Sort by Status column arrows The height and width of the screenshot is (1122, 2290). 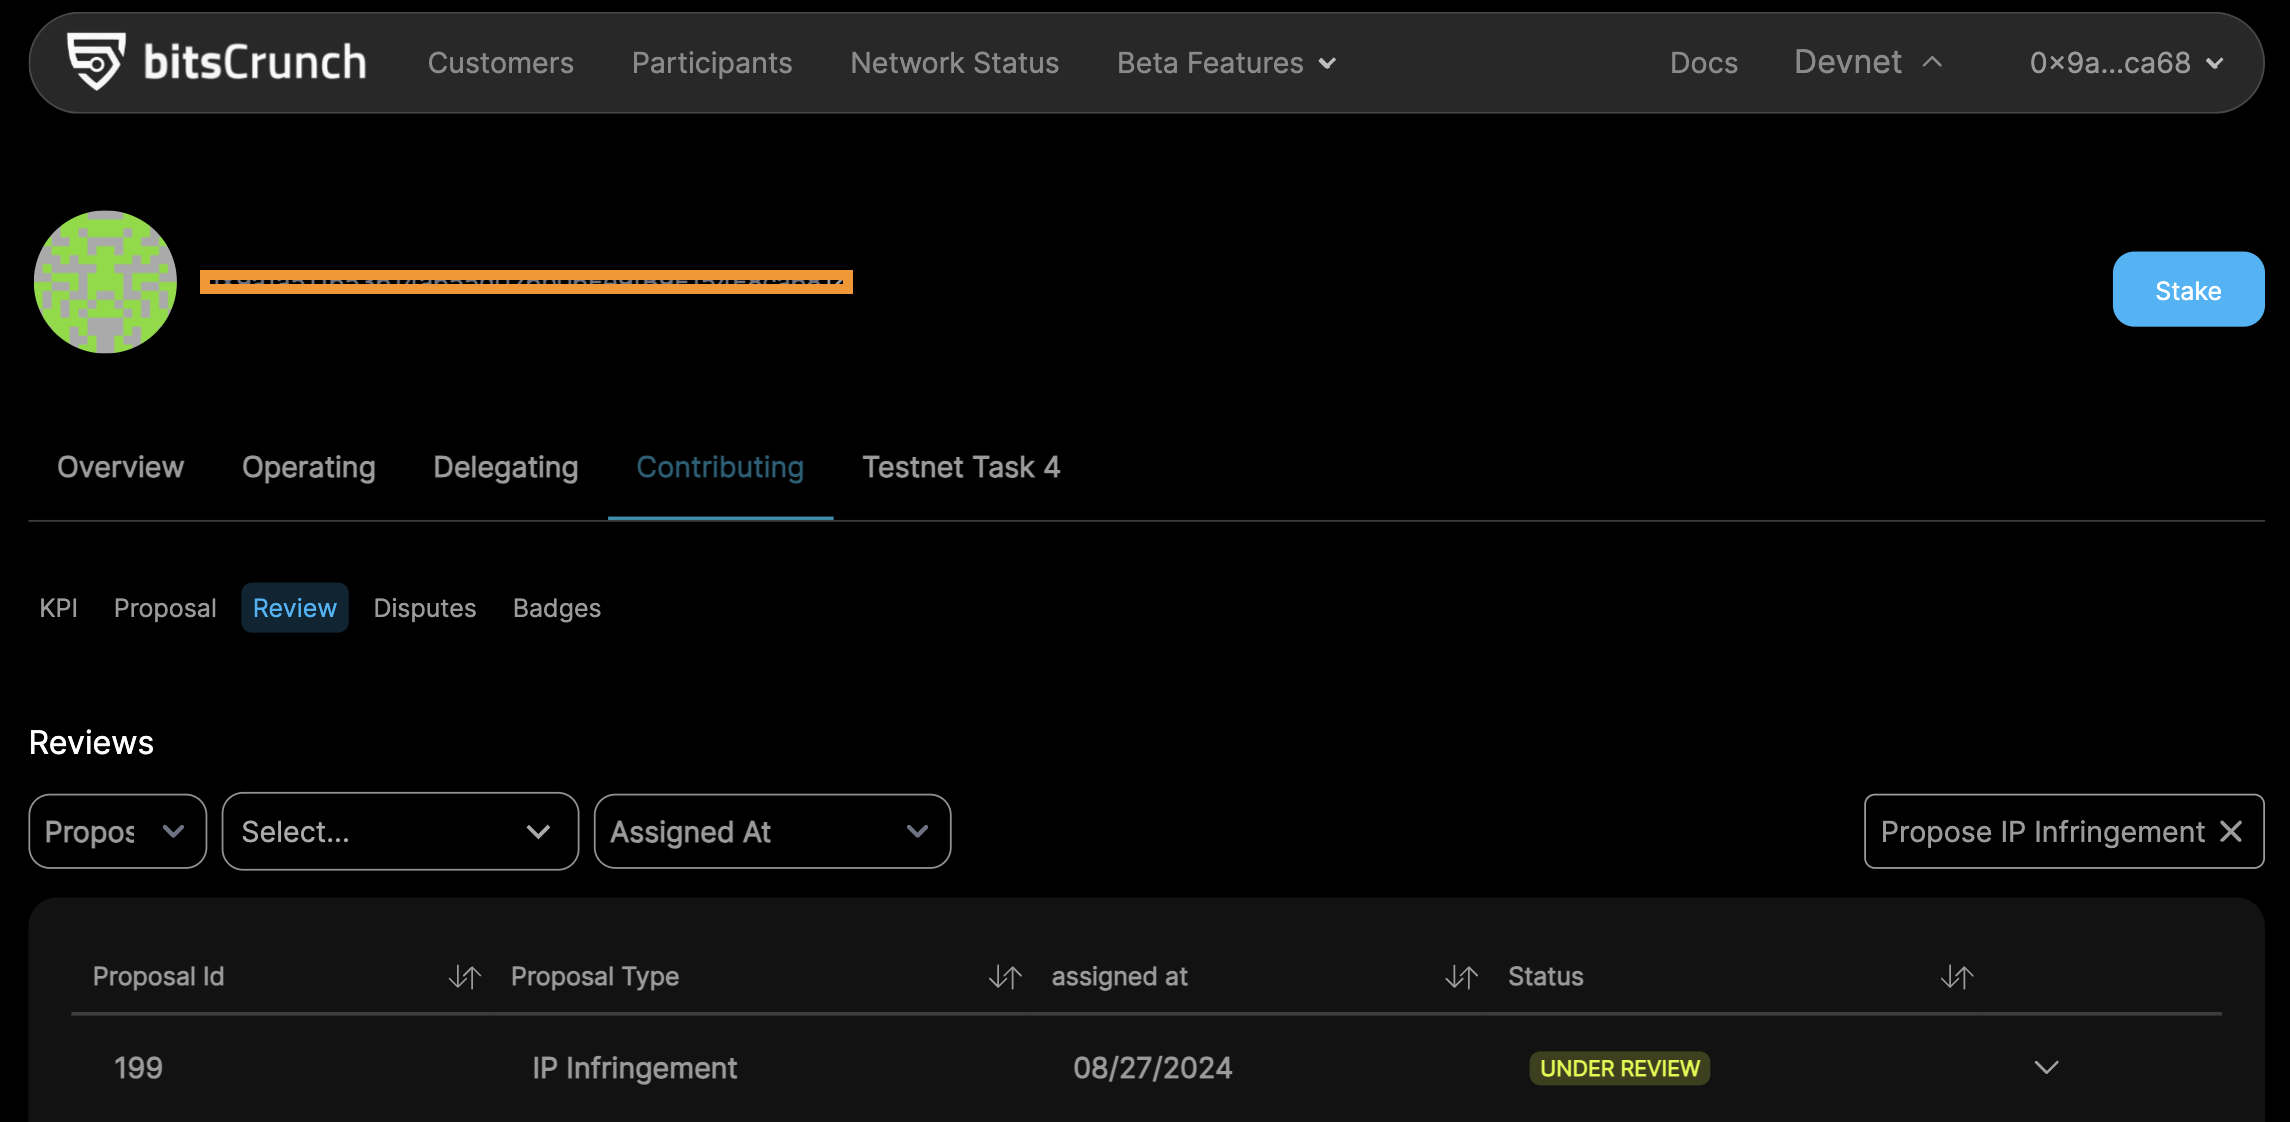[x=1957, y=977]
